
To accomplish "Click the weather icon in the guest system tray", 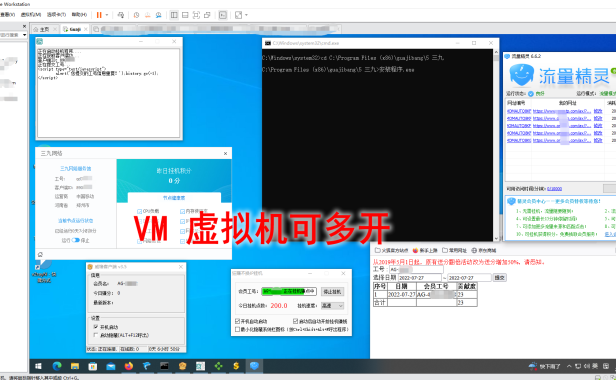I will coord(533,366).
